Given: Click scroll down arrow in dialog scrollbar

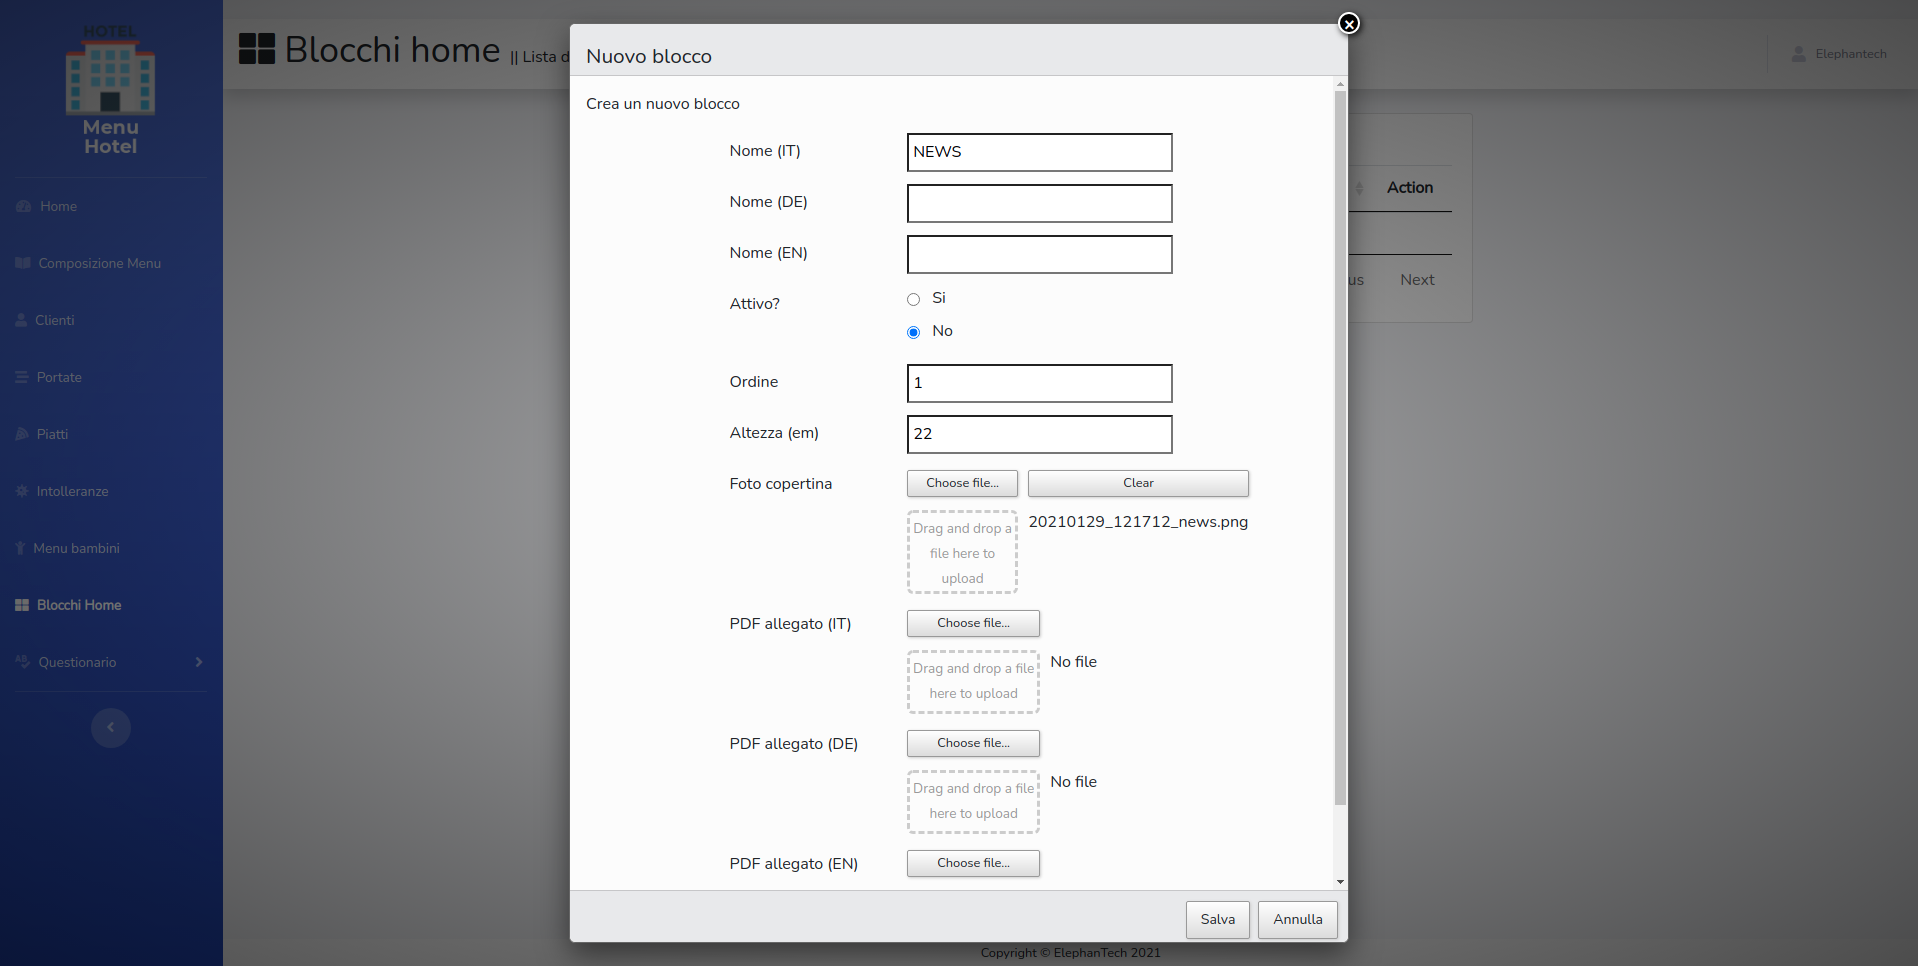Looking at the screenshot, I should pos(1340,882).
